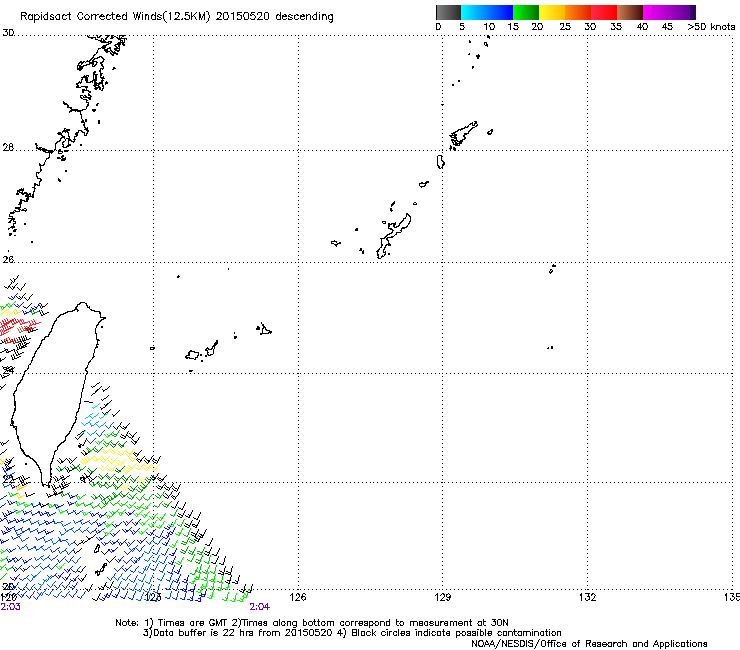740x650 pixels.
Task: Click the purple time label '2:04'
Action: coord(260,607)
